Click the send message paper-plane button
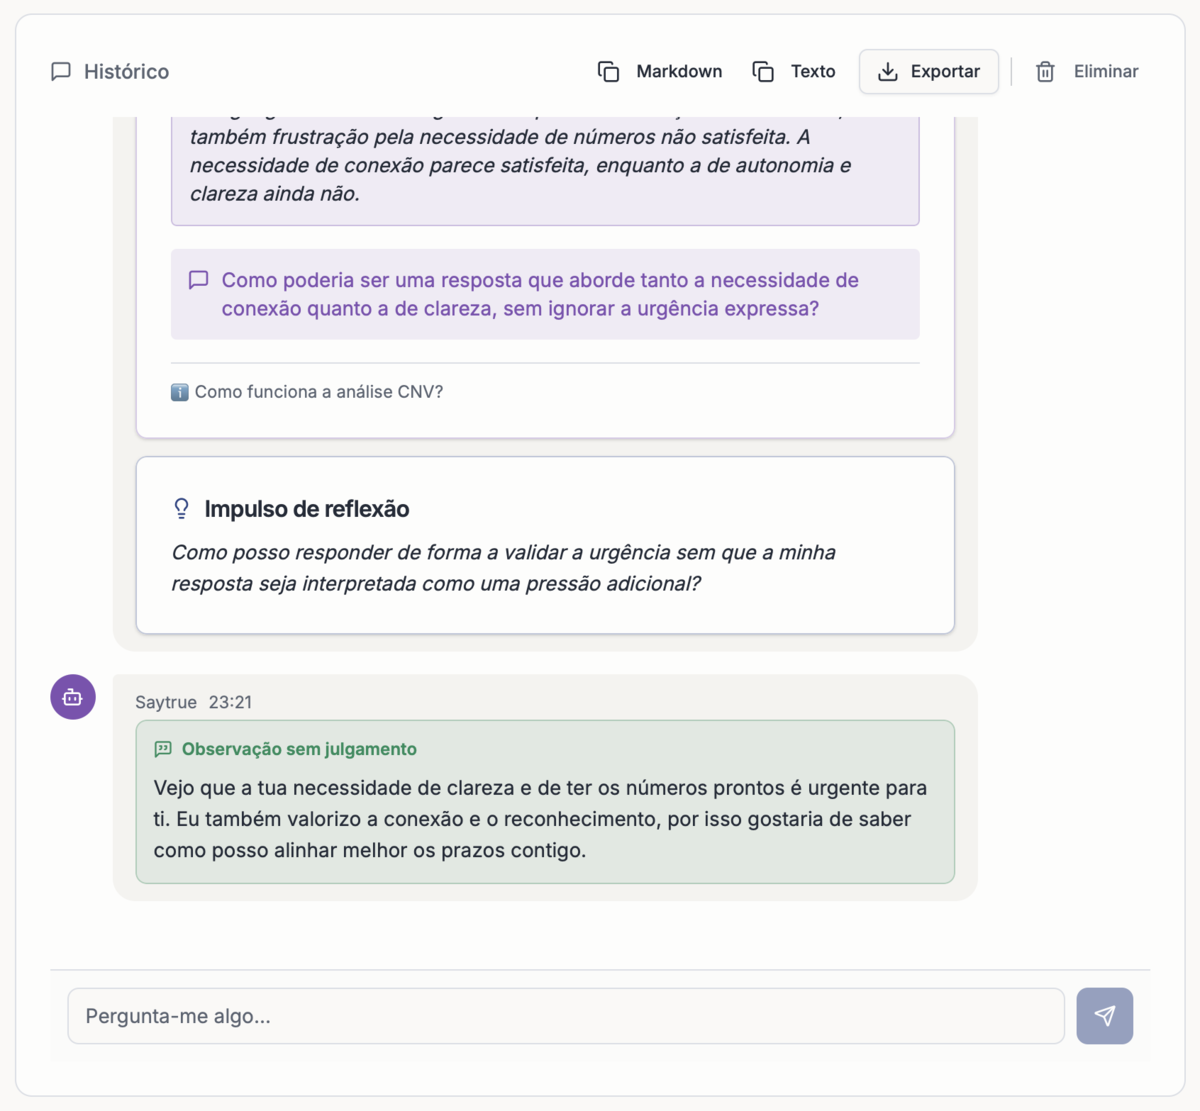 coord(1105,1016)
